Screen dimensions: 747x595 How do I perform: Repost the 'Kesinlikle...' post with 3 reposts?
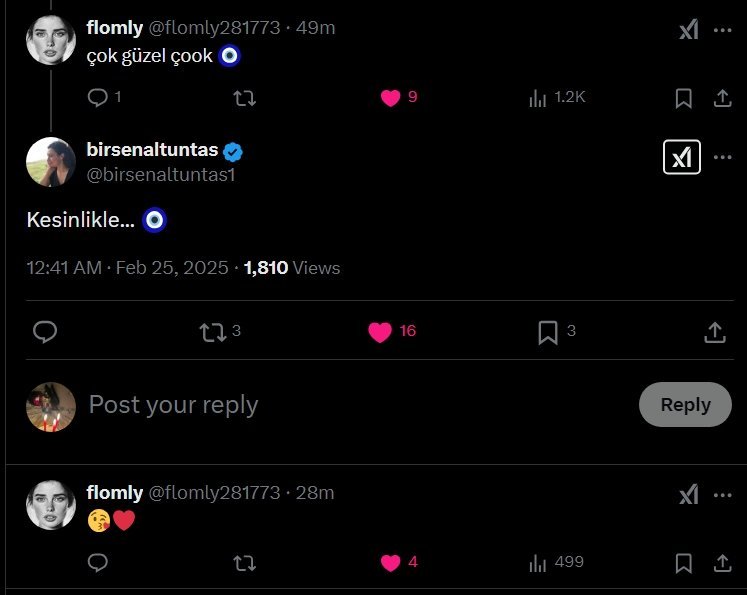pyautogui.click(x=212, y=332)
